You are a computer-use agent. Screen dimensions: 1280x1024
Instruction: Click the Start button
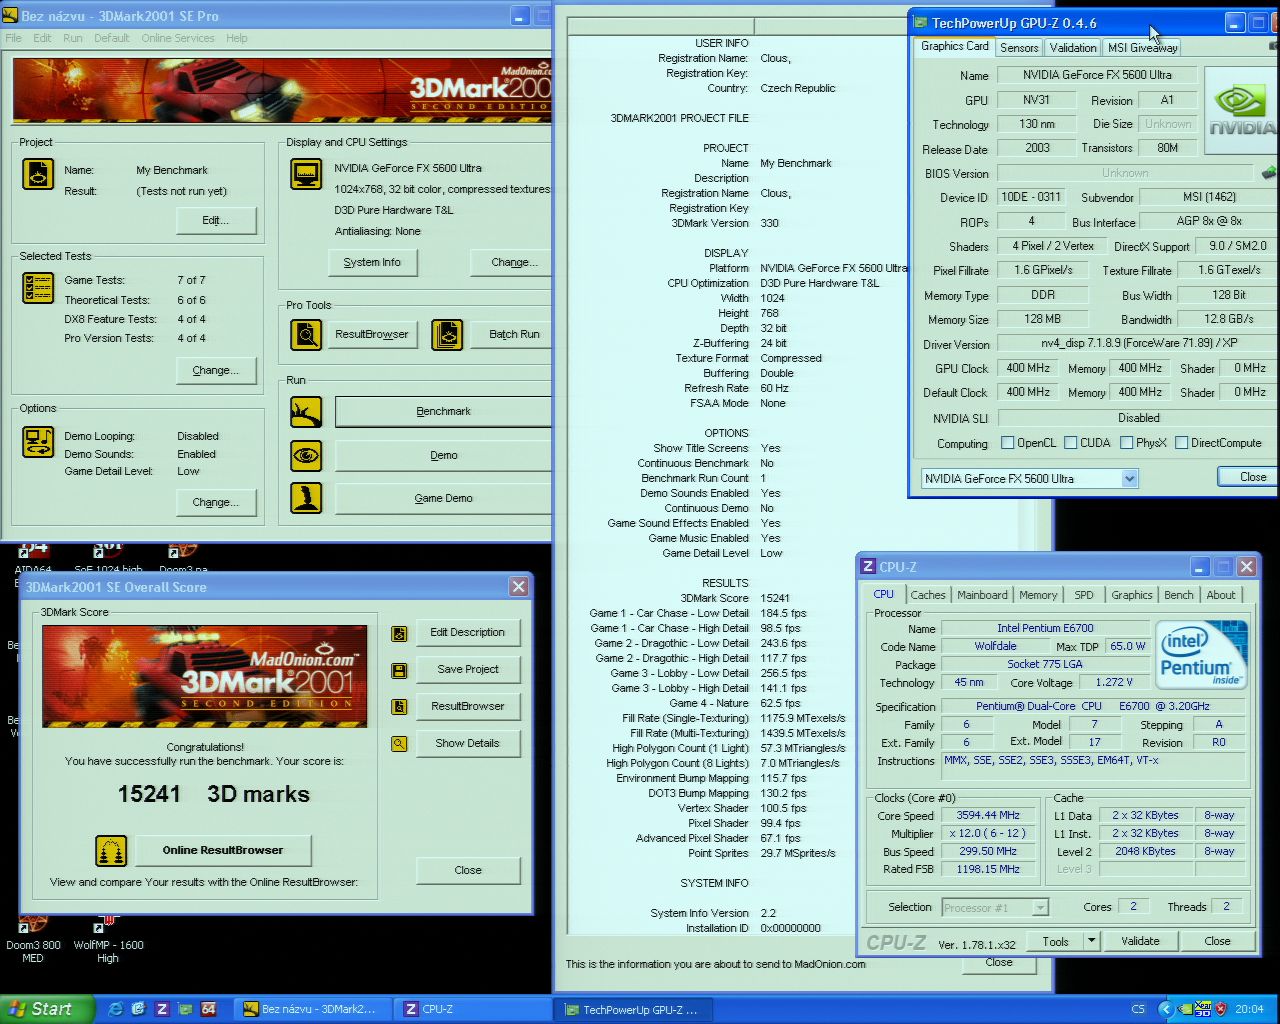[47, 1009]
